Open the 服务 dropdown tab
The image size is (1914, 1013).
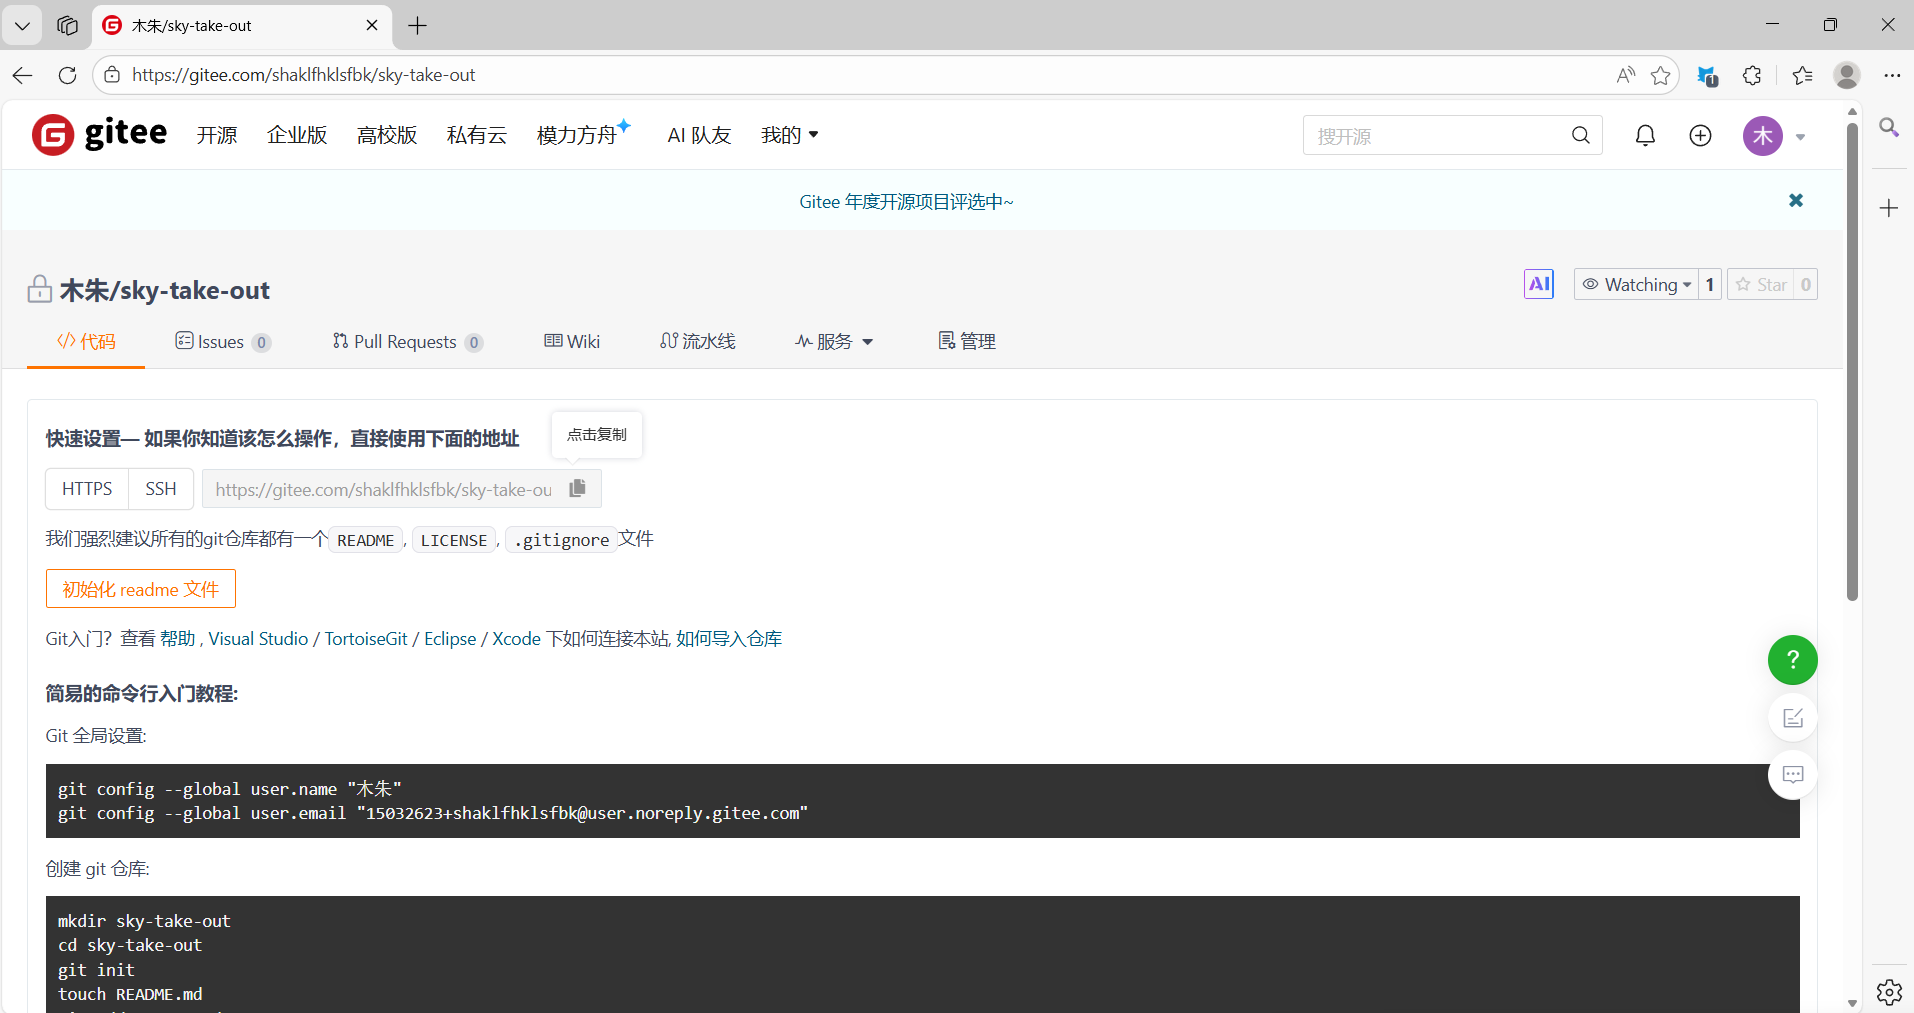pyautogui.click(x=834, y=342)
